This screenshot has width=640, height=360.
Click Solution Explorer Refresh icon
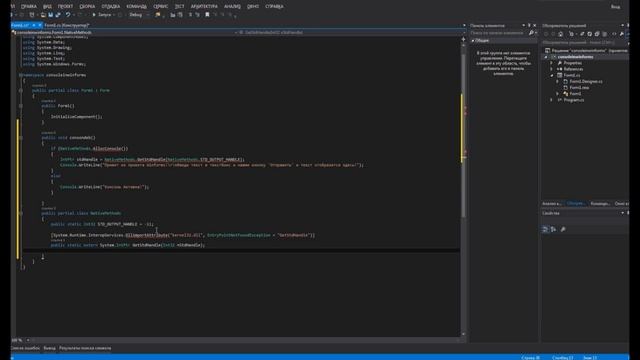click(589, 34)
